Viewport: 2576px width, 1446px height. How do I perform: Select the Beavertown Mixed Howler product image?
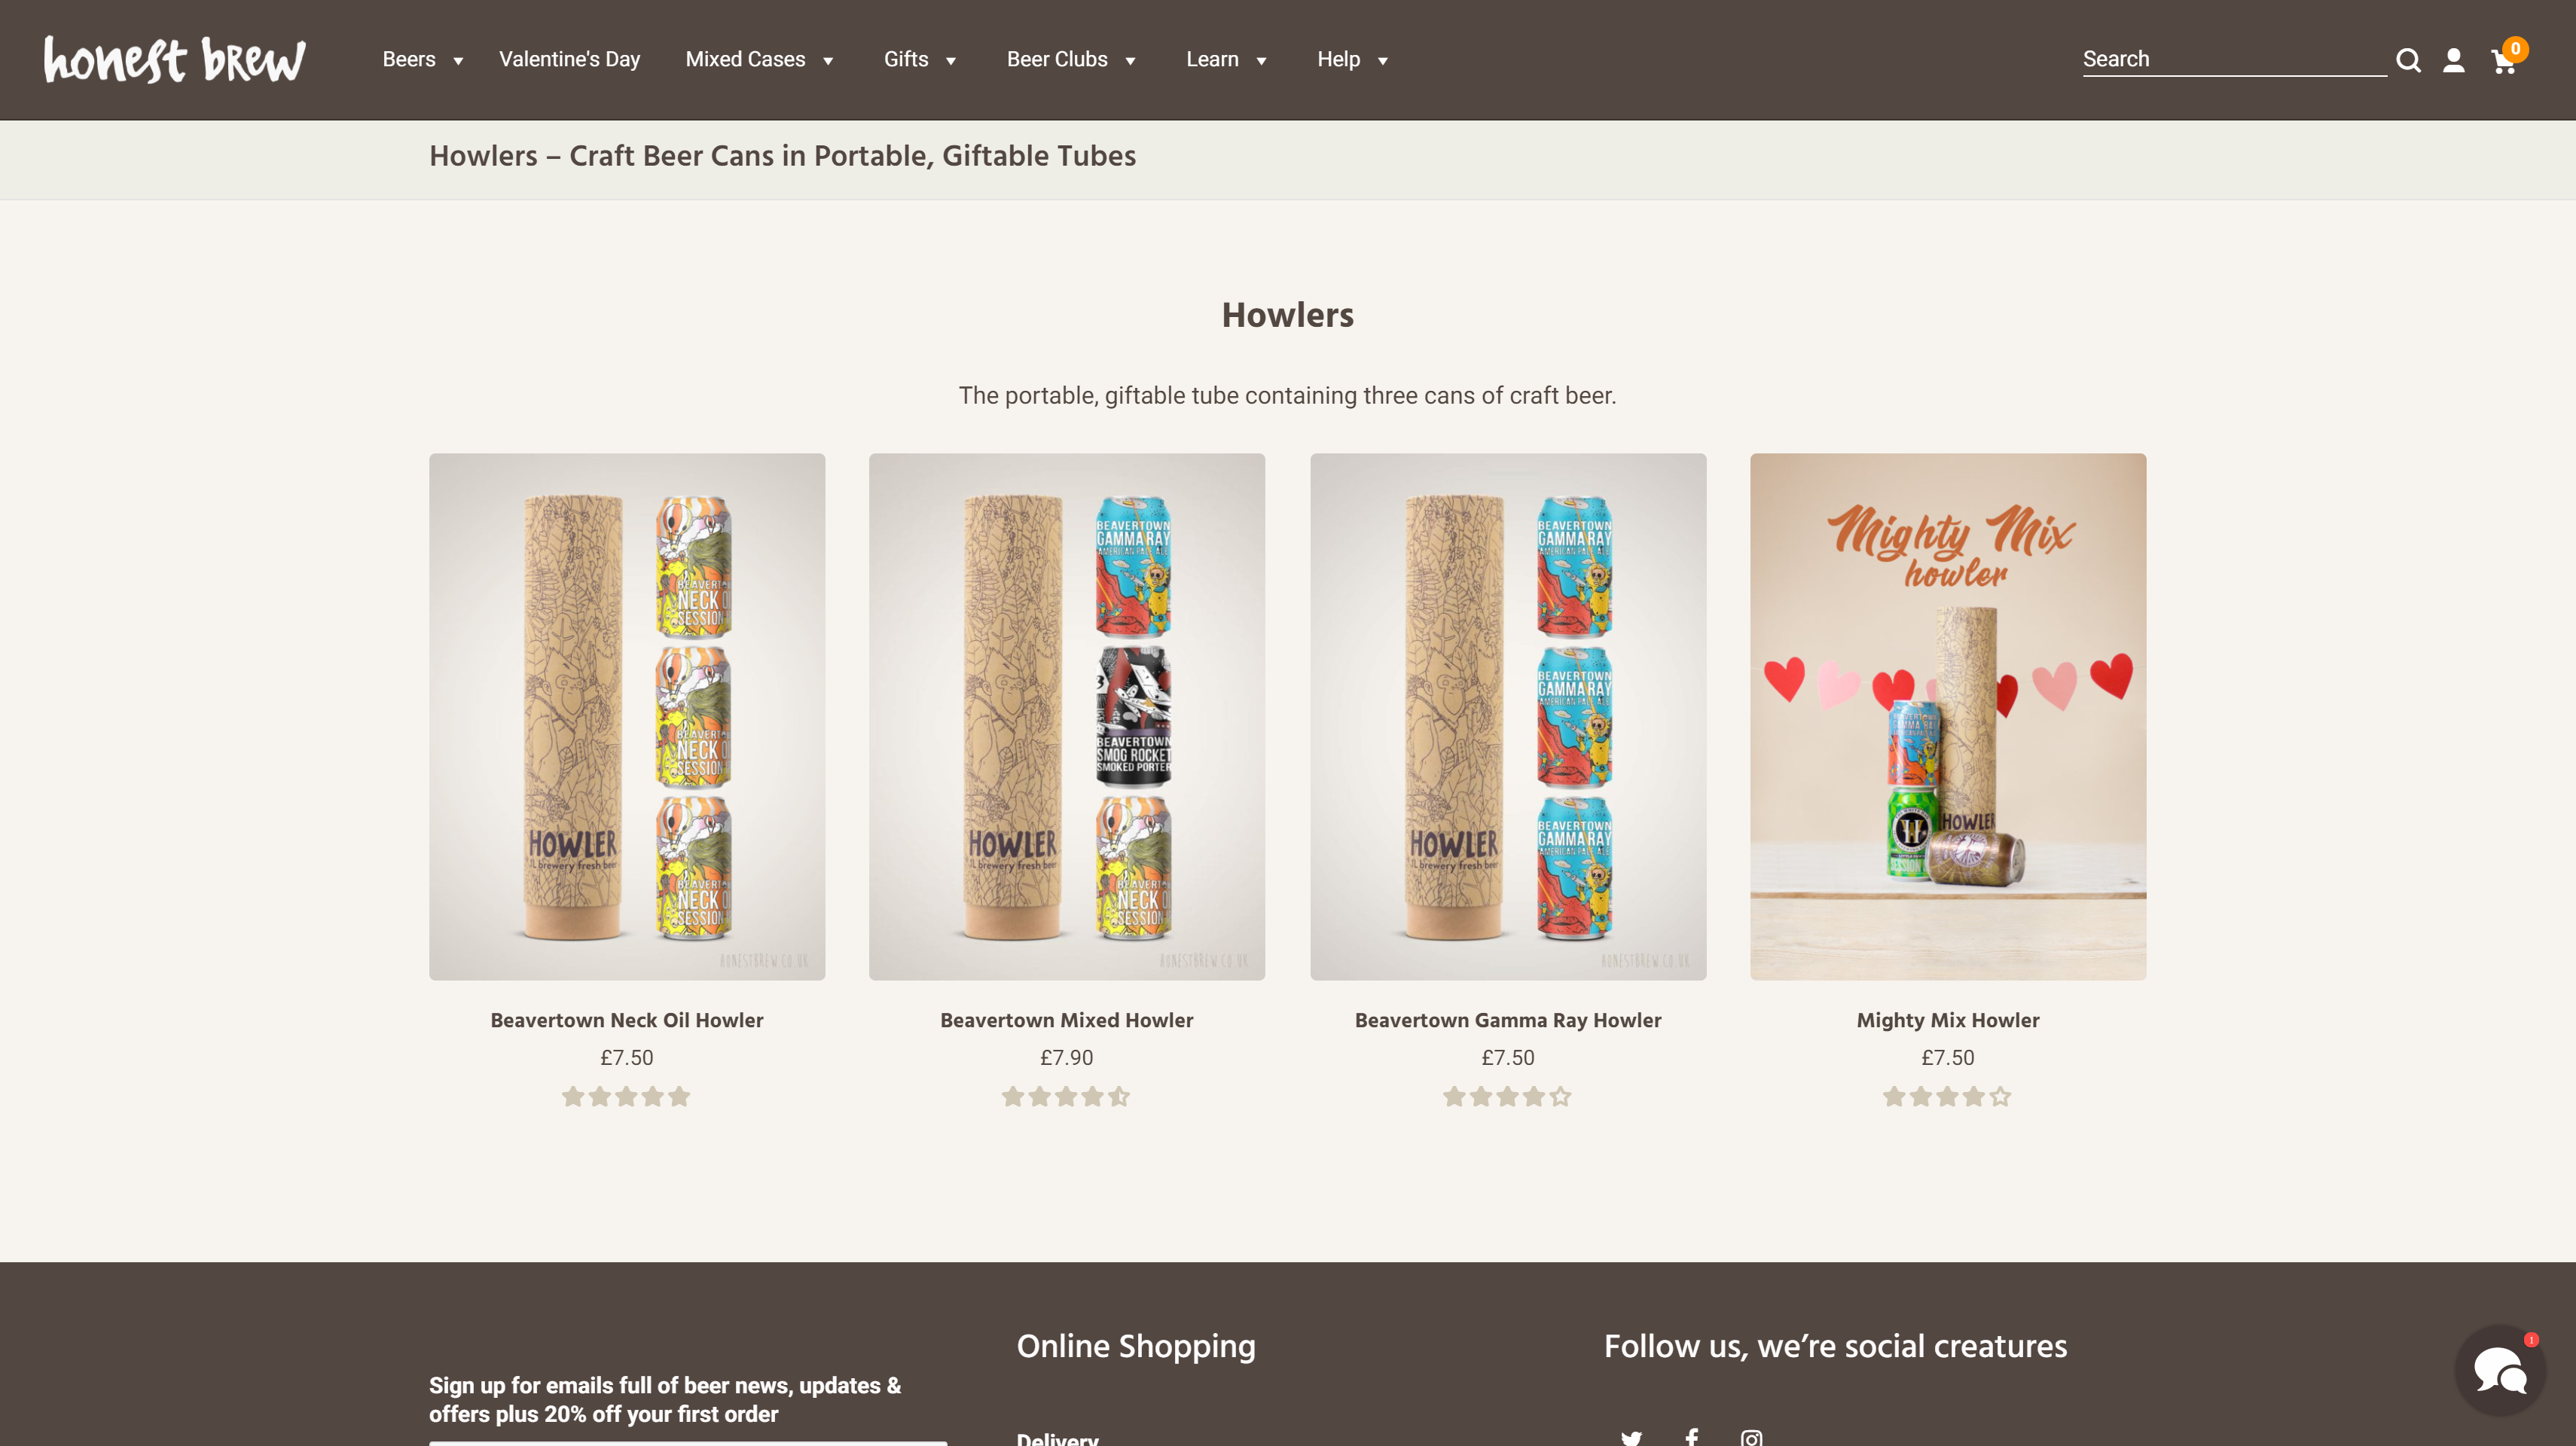click(x=1066, y=716)
